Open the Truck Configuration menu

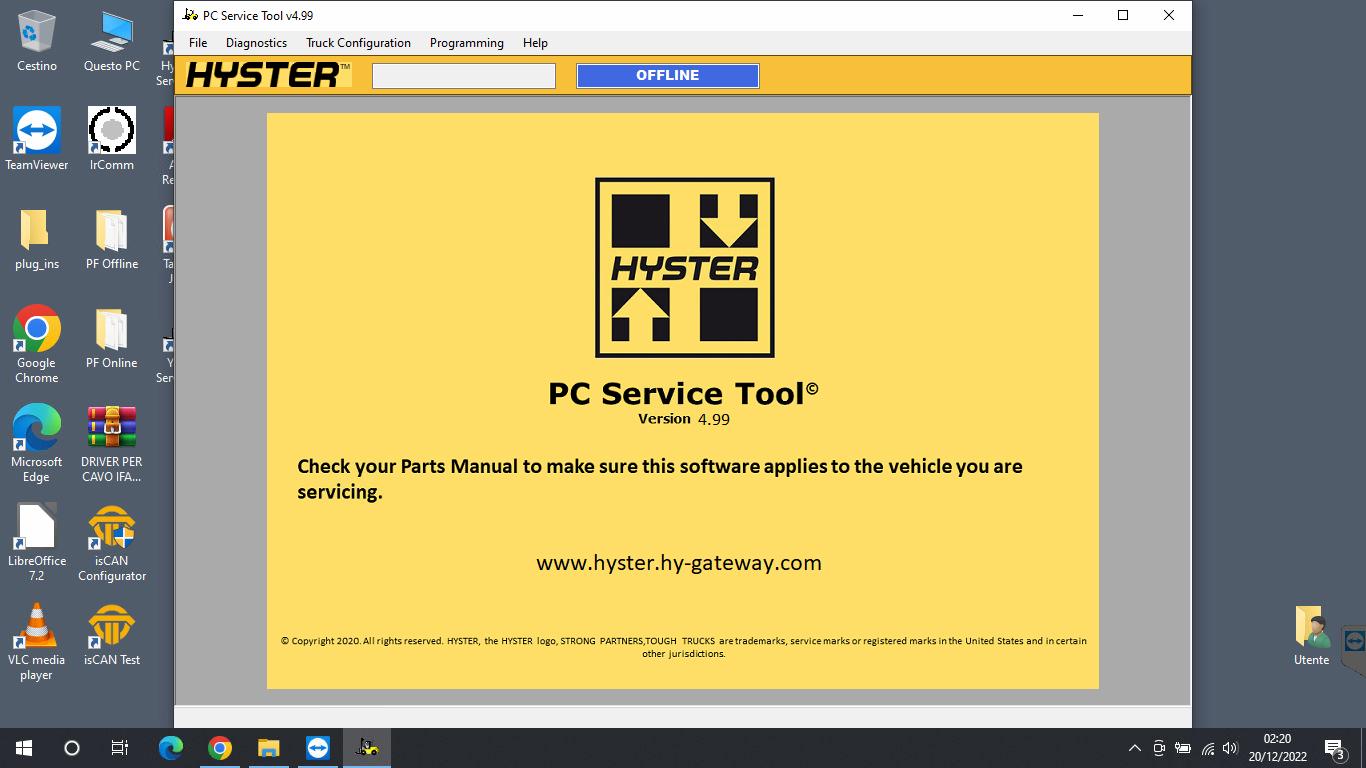pos(358,43)
